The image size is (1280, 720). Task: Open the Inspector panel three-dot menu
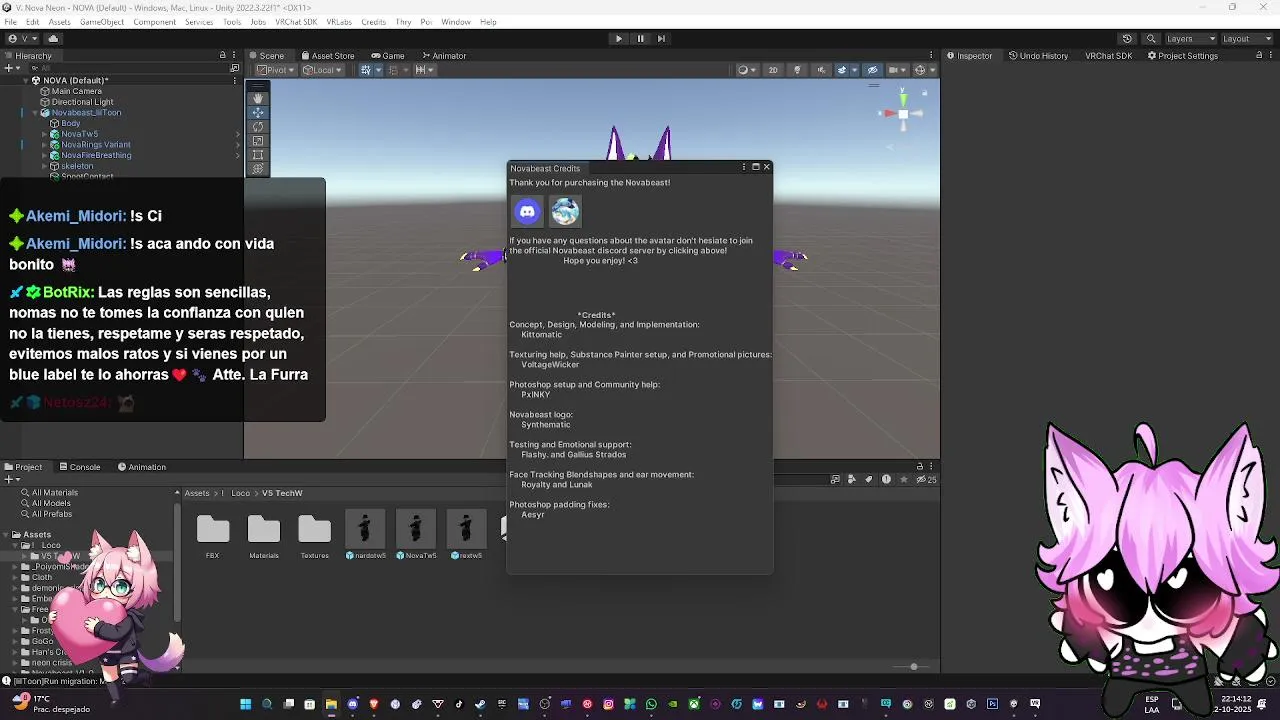pos(1272,55)
